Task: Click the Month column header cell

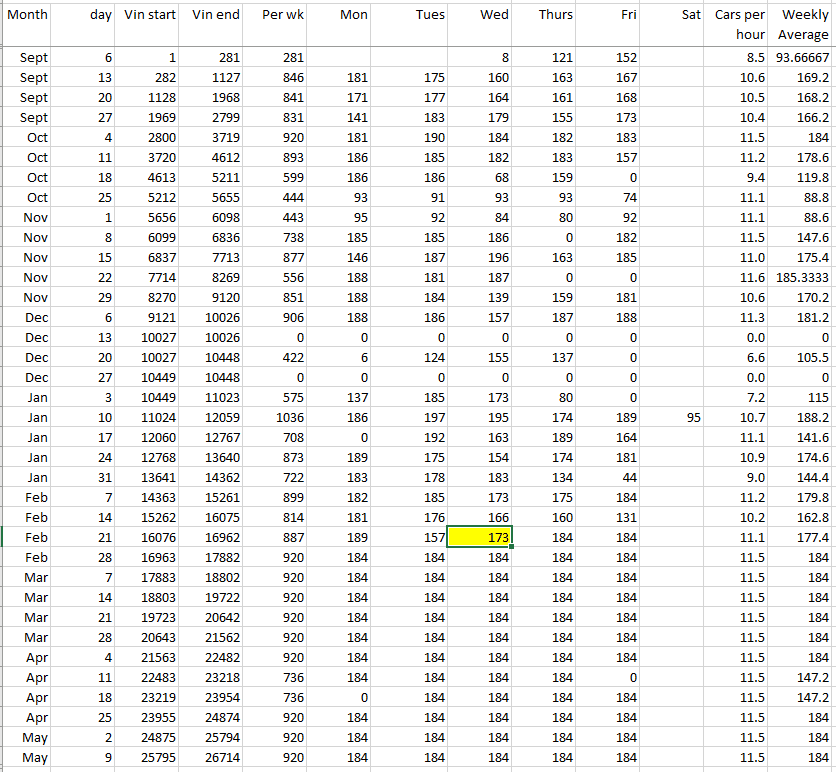Action: point(27,15)
